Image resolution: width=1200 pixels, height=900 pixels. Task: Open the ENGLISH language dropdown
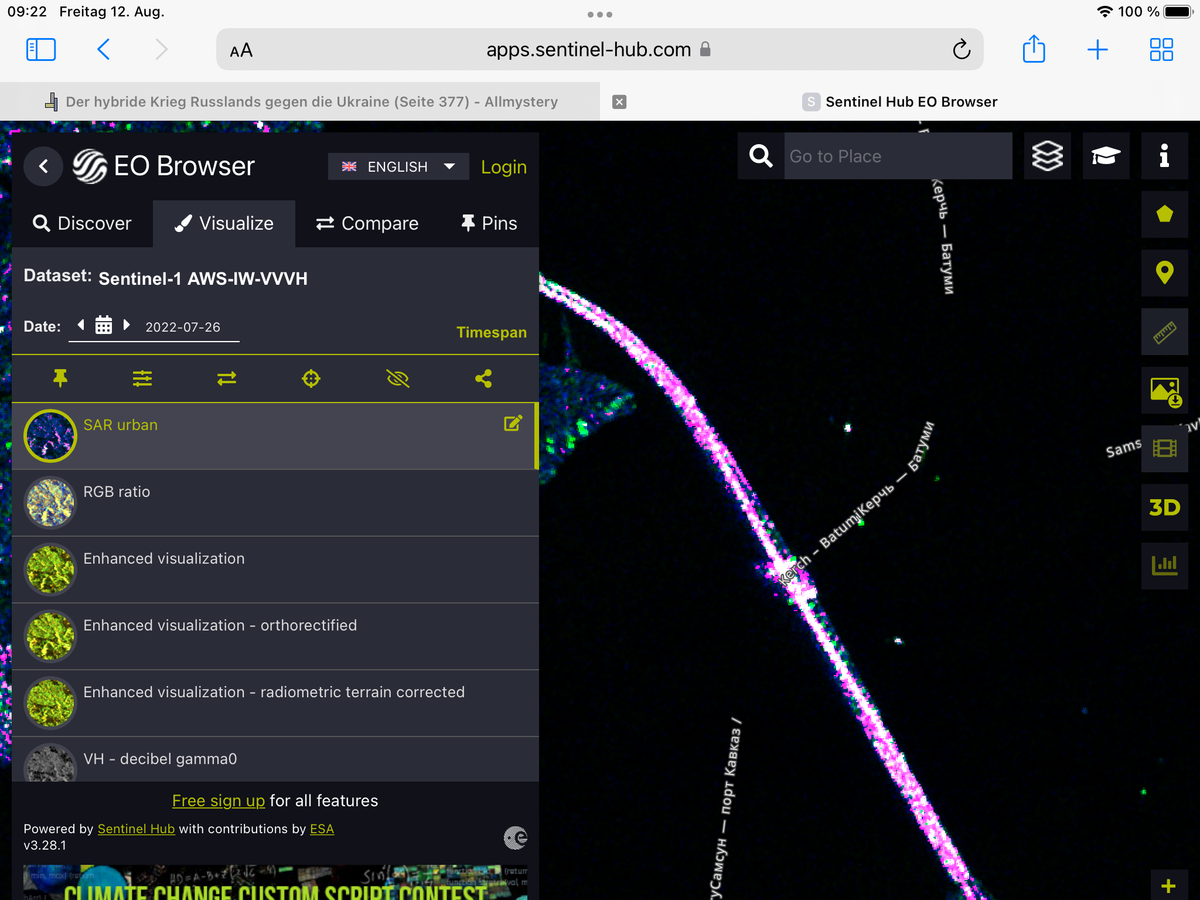coord(398,167)
